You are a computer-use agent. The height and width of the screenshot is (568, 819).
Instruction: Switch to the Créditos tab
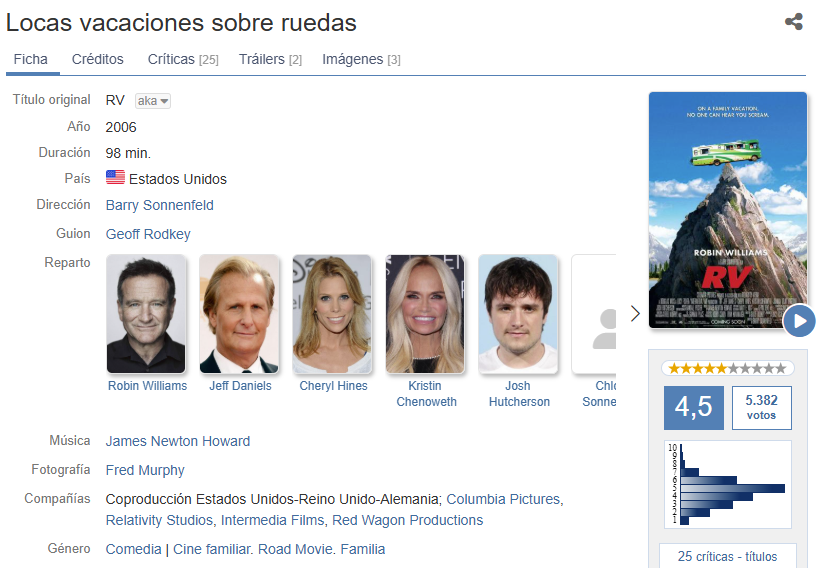[x=98, y=60]
